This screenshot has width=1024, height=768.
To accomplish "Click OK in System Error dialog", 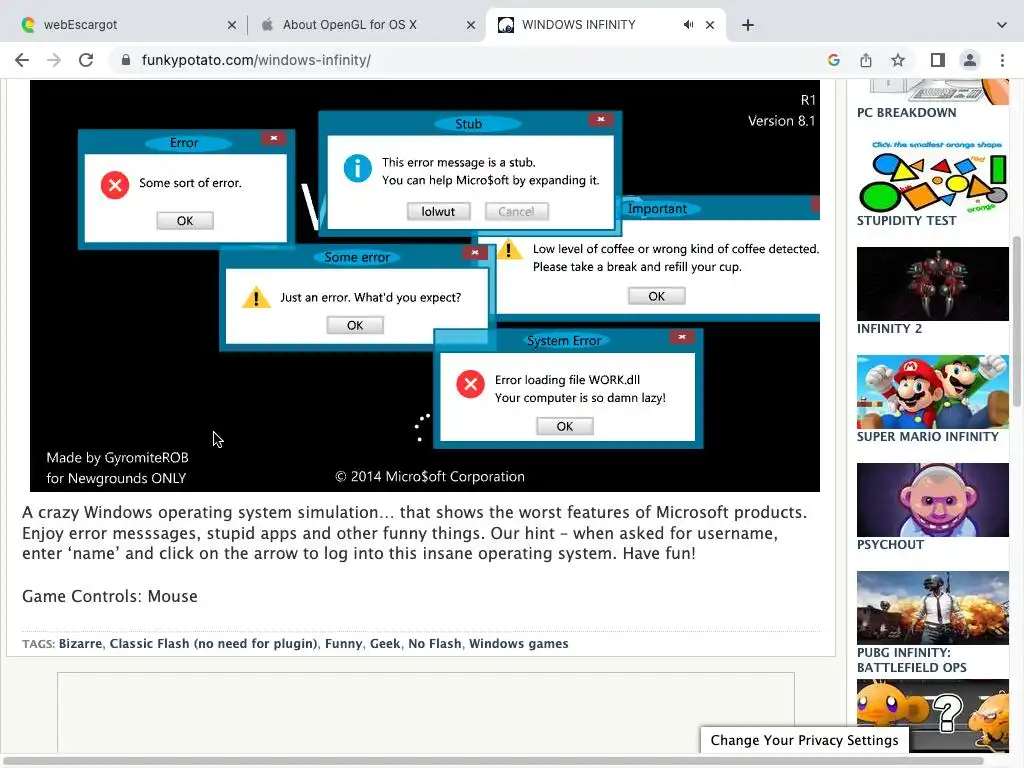I will pyautogui.click(x=565, y=426).
